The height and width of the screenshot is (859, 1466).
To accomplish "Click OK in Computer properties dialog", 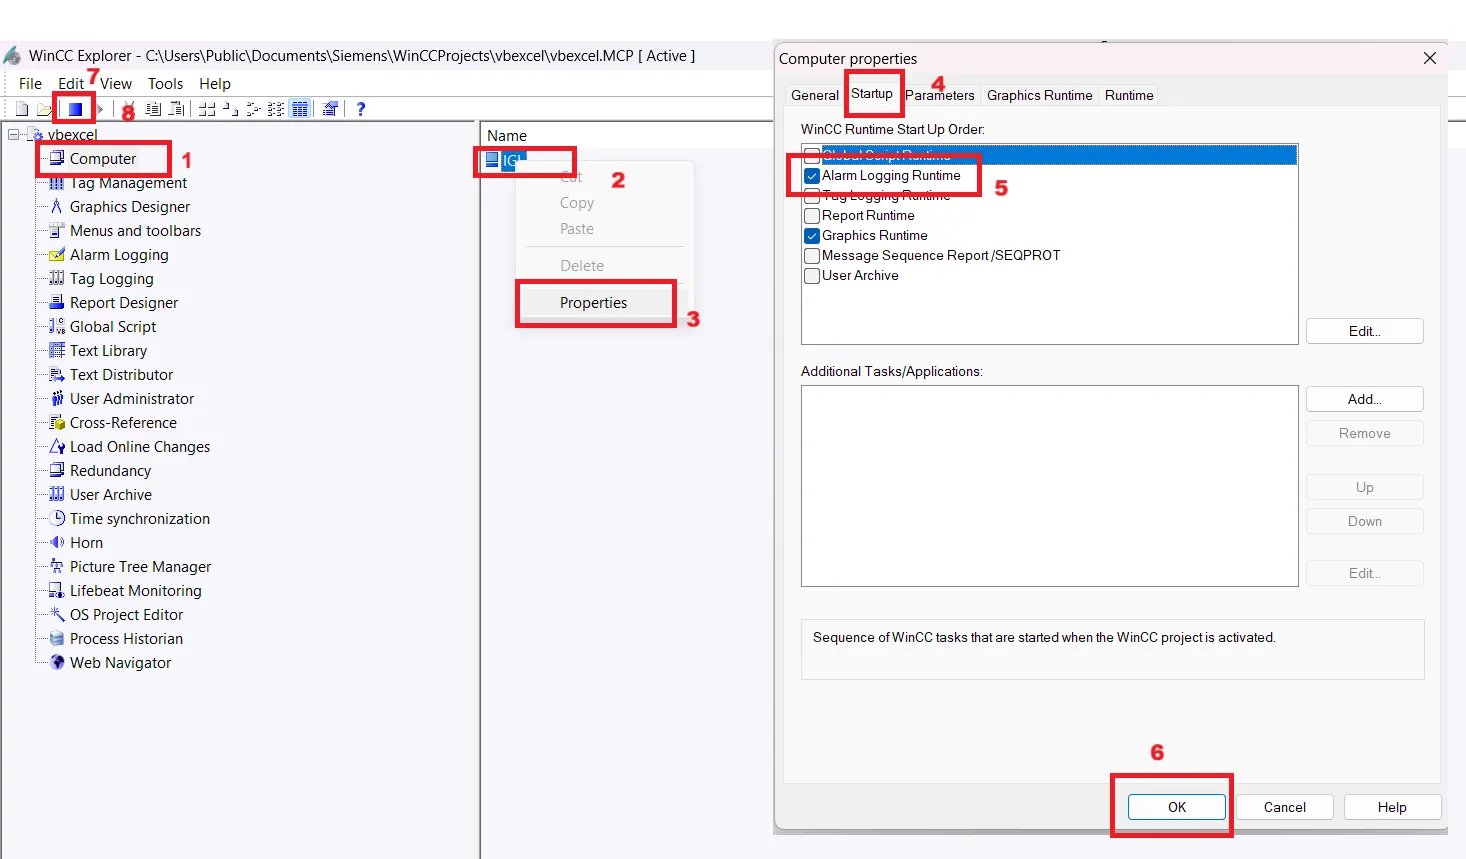I will point(1177,807).
